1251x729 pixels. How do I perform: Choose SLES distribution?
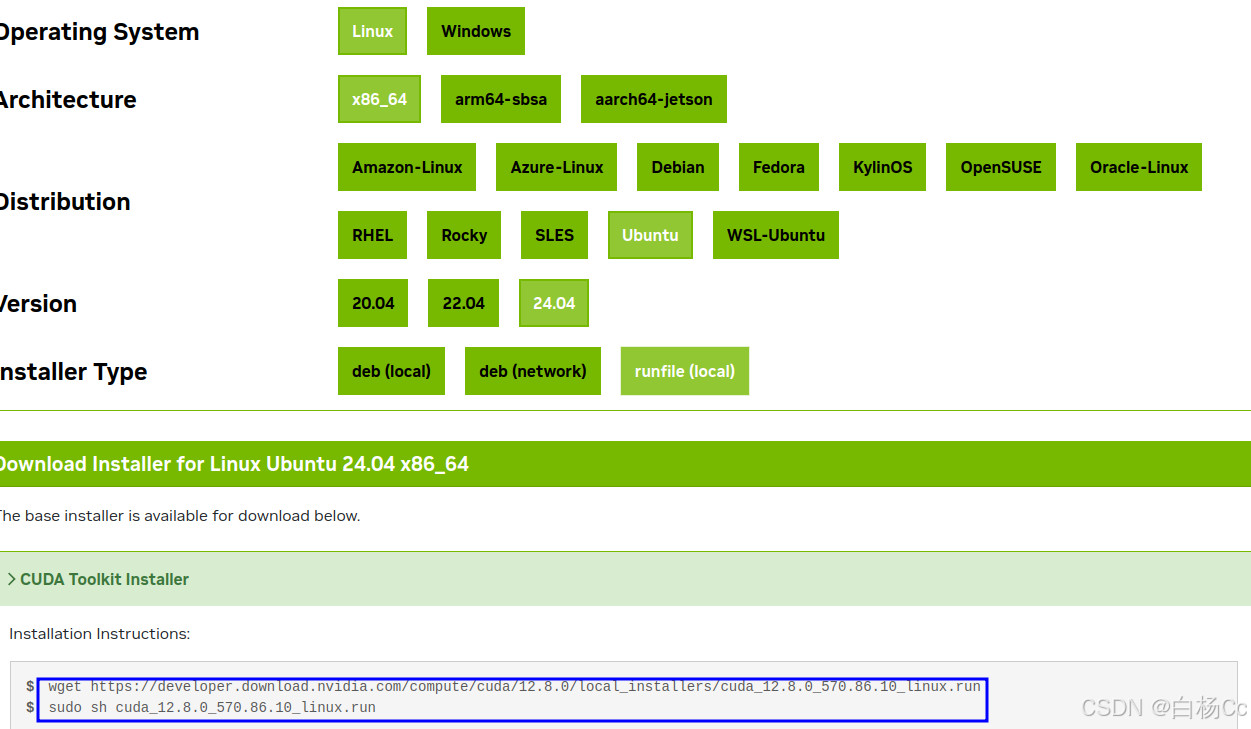(x=554, y=235)
